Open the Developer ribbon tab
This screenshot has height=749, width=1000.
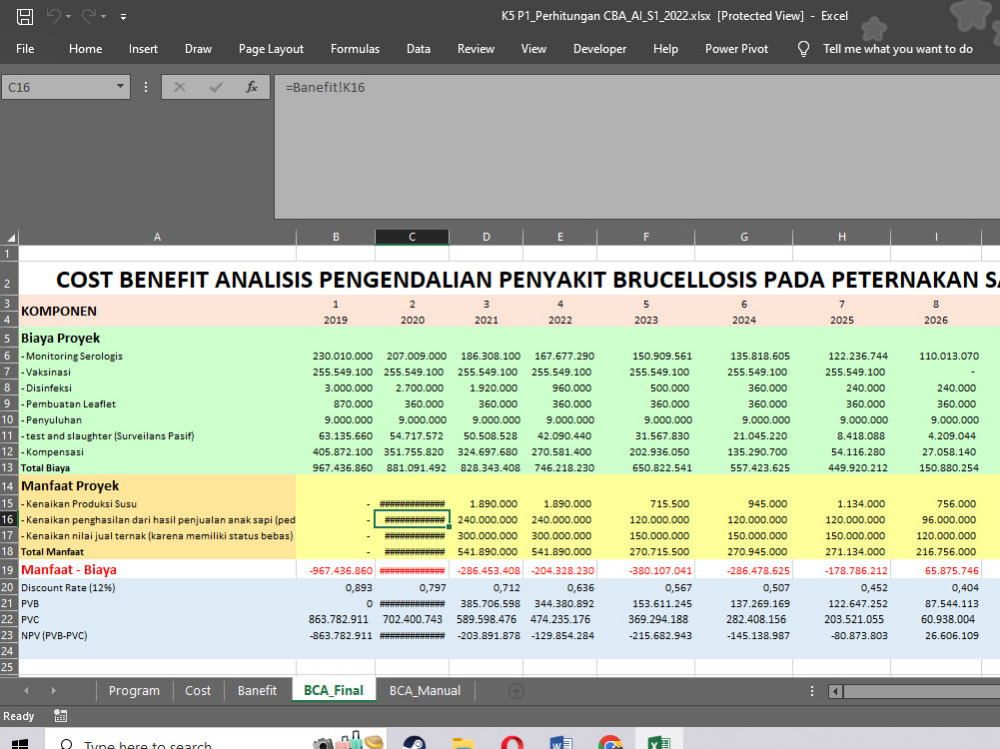point(599,48)
